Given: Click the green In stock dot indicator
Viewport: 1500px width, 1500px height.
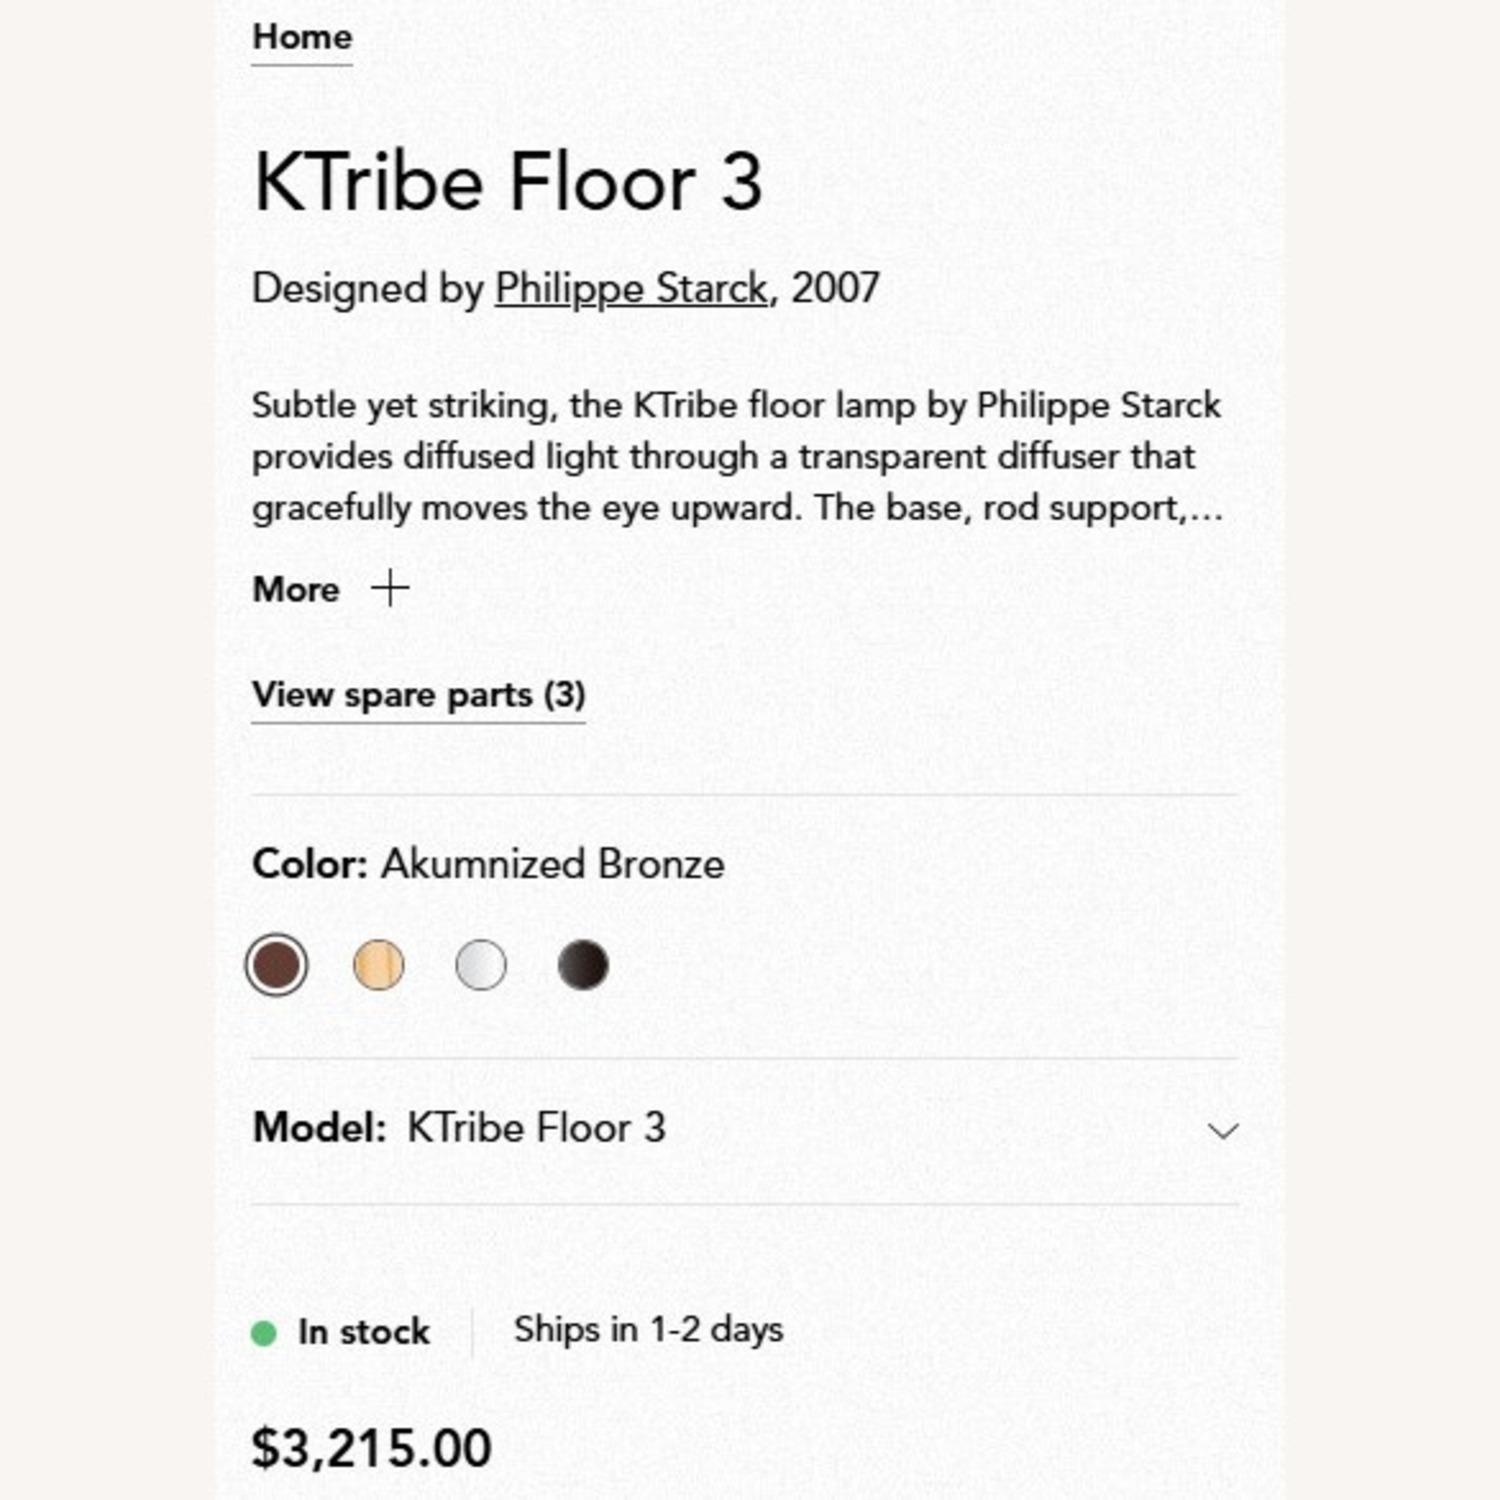Looking at the screenshot, I should coord(265,1331).
